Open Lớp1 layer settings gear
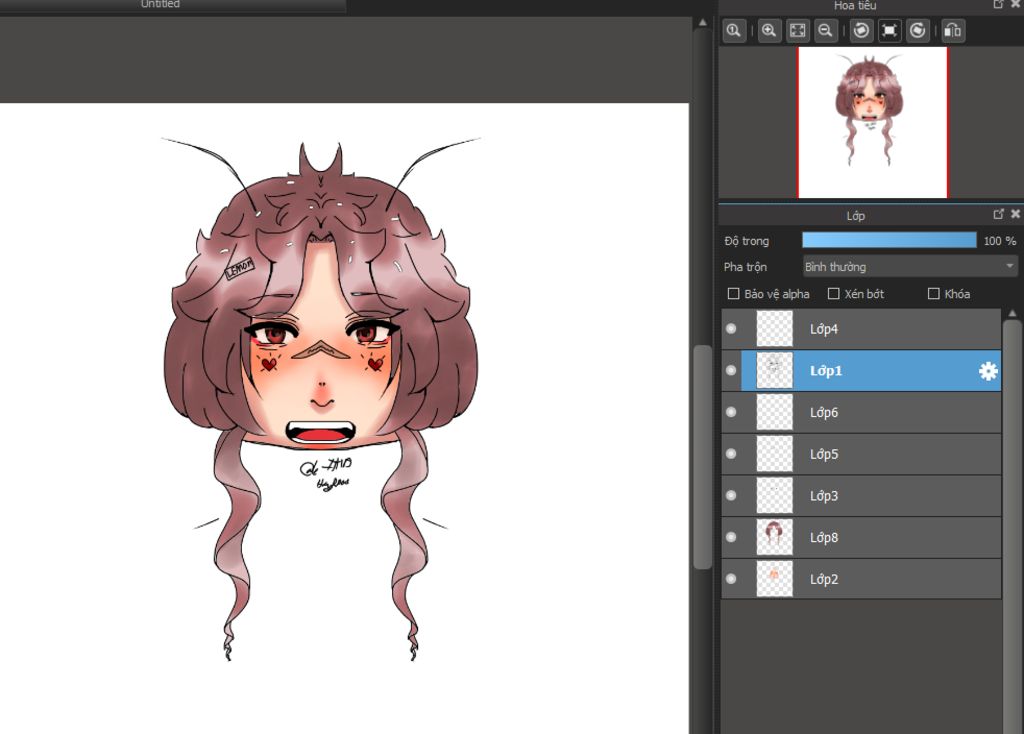 pos(988,371)
